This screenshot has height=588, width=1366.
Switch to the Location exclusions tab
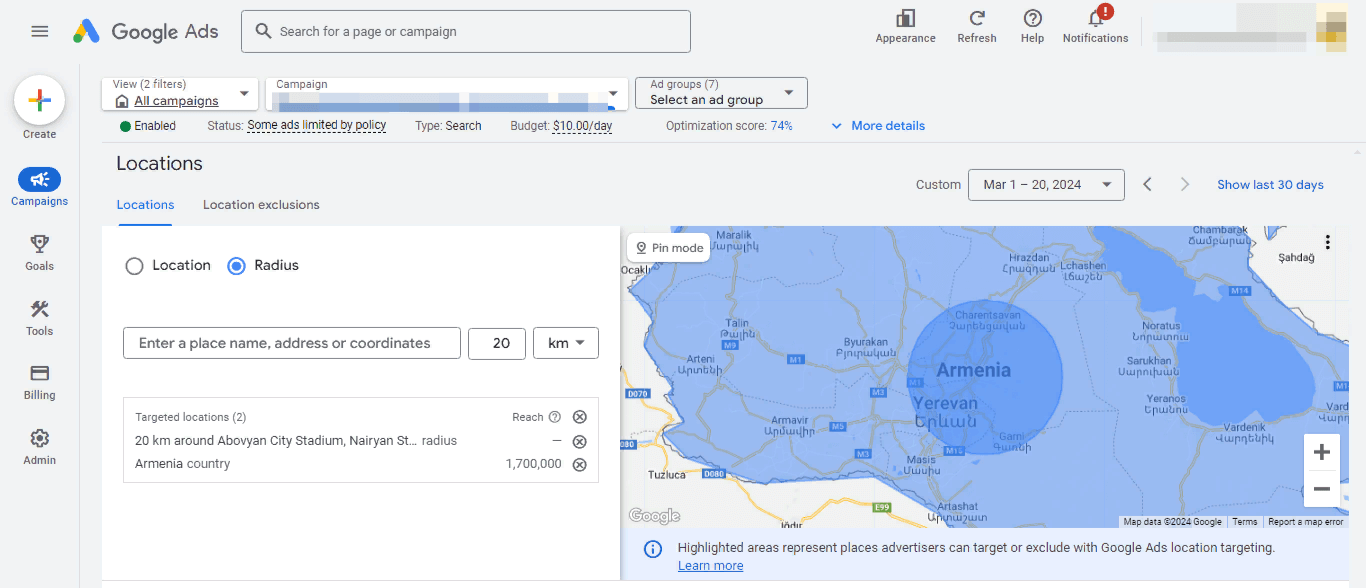(261, 205)
